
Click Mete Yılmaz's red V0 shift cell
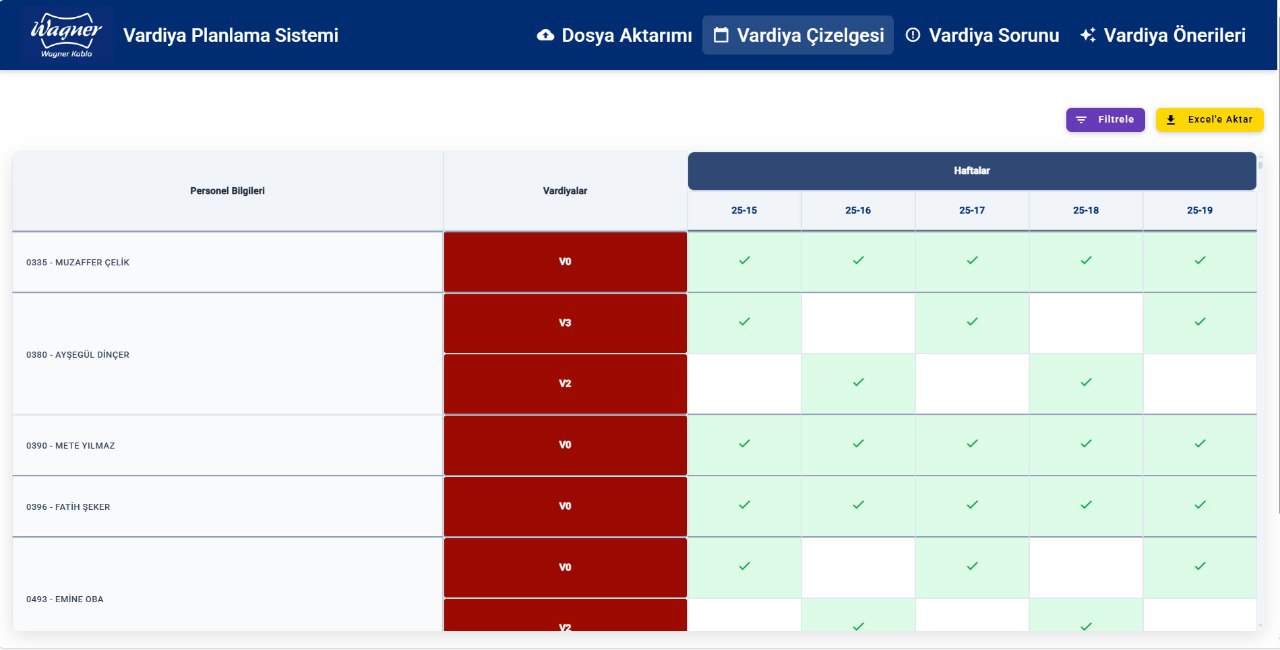[x=565, y=445]
